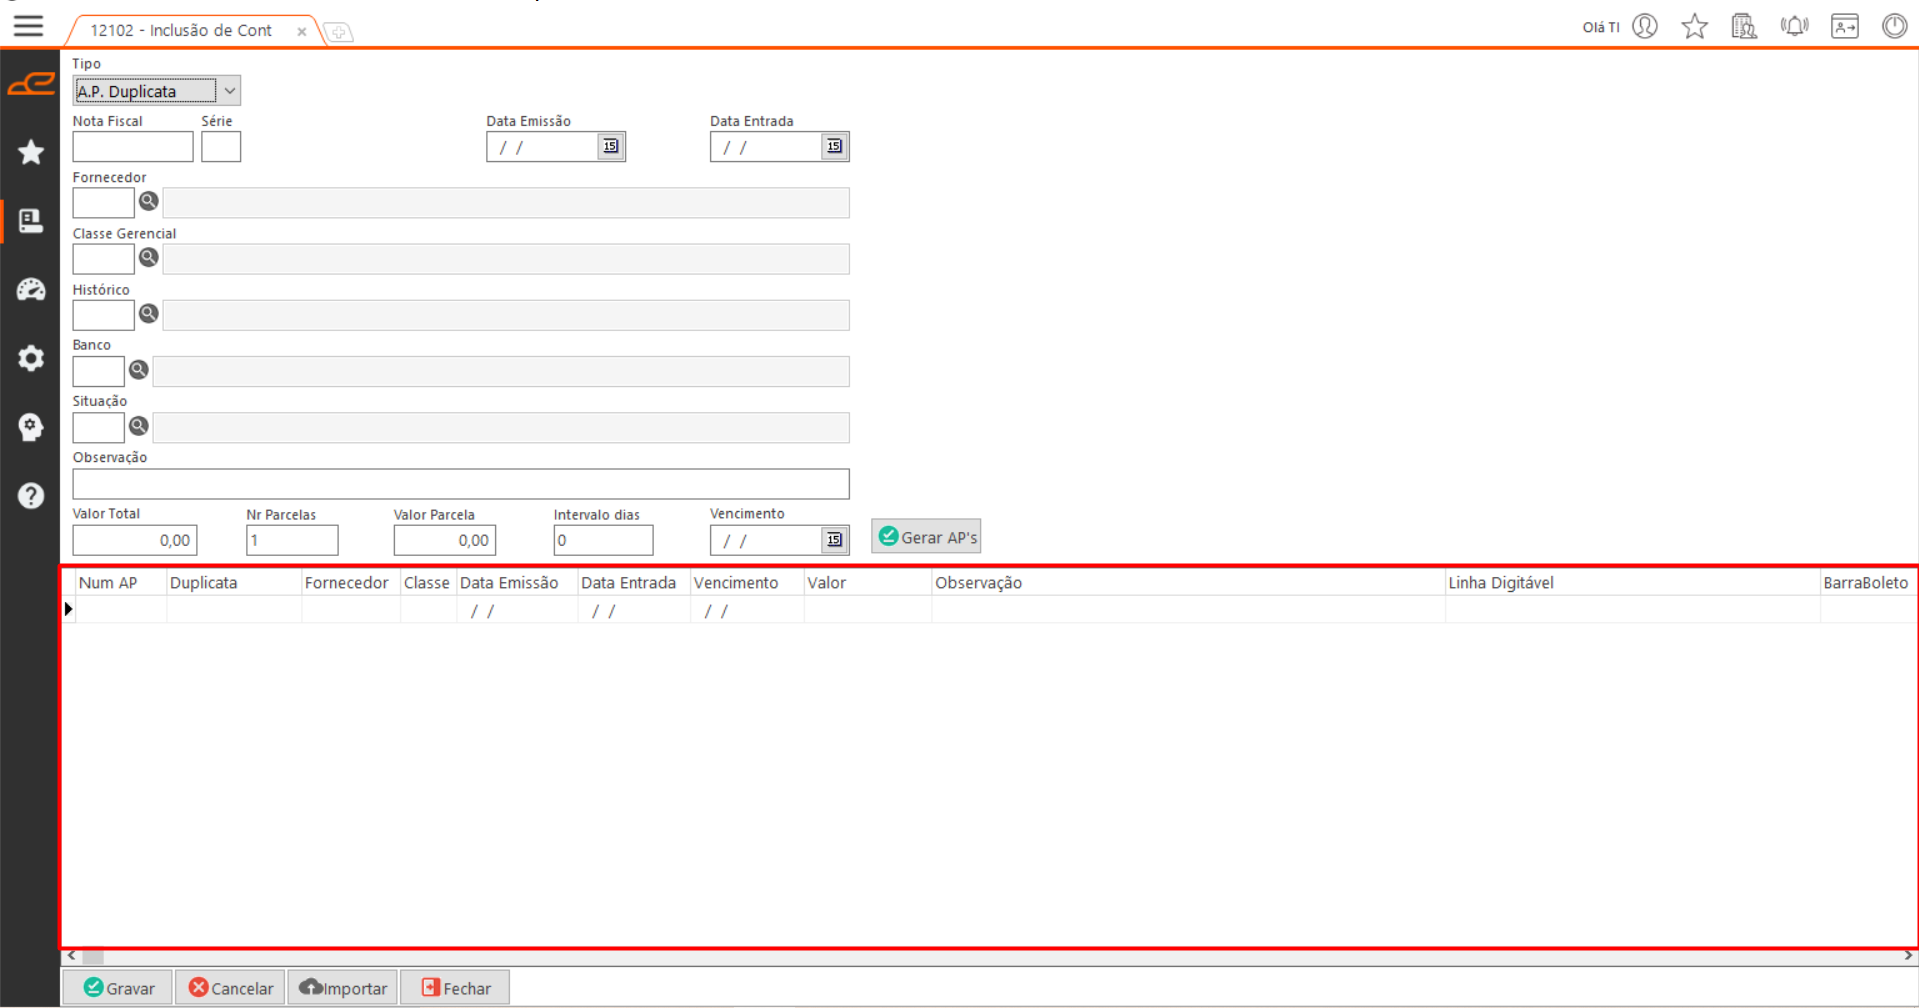This screenshot has width=1919, height=1008.
Task: Open Classe Gerencial lookup magnifier
Action: point(149,258)
